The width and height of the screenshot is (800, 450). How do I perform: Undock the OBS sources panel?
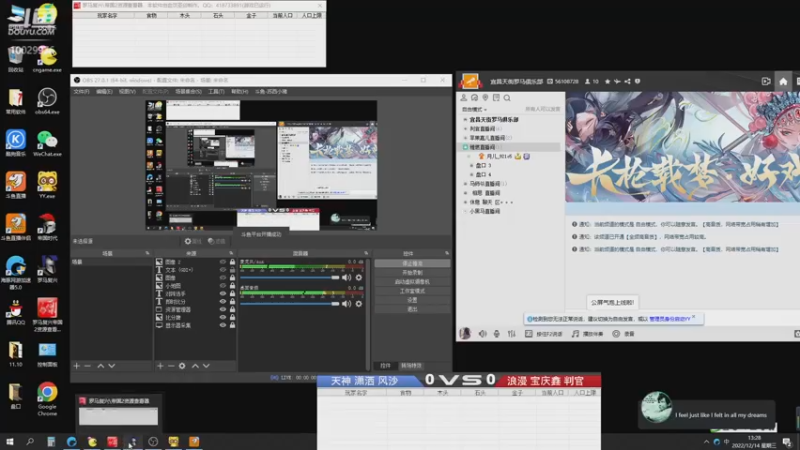coord(231,253)
